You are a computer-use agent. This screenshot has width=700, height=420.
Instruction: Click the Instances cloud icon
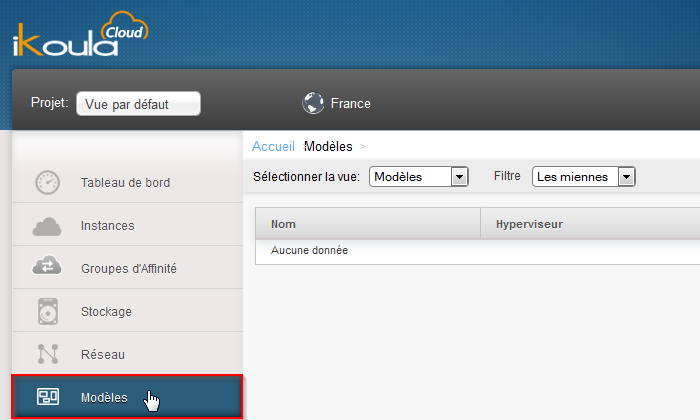point(47,226)
